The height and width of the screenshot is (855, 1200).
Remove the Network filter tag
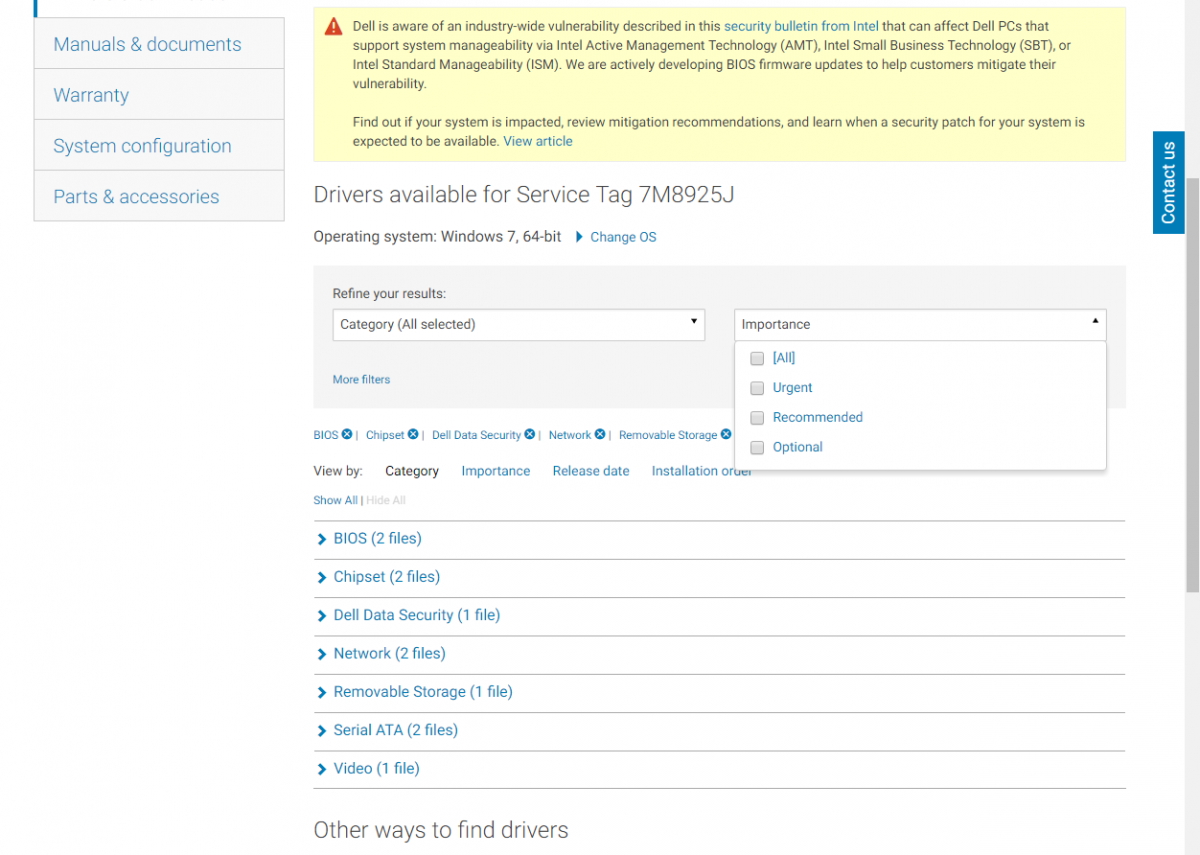click(x=600, y=435)
